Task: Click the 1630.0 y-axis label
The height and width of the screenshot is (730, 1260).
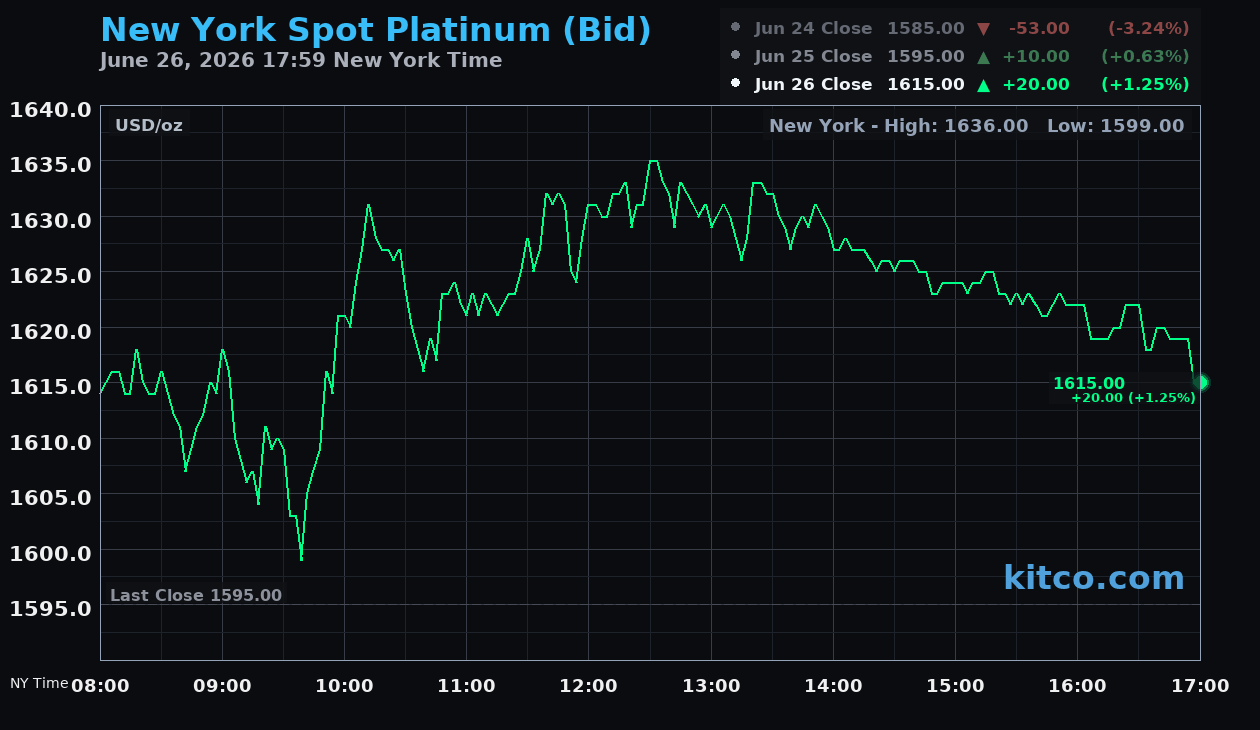Action: pos(50,220)
